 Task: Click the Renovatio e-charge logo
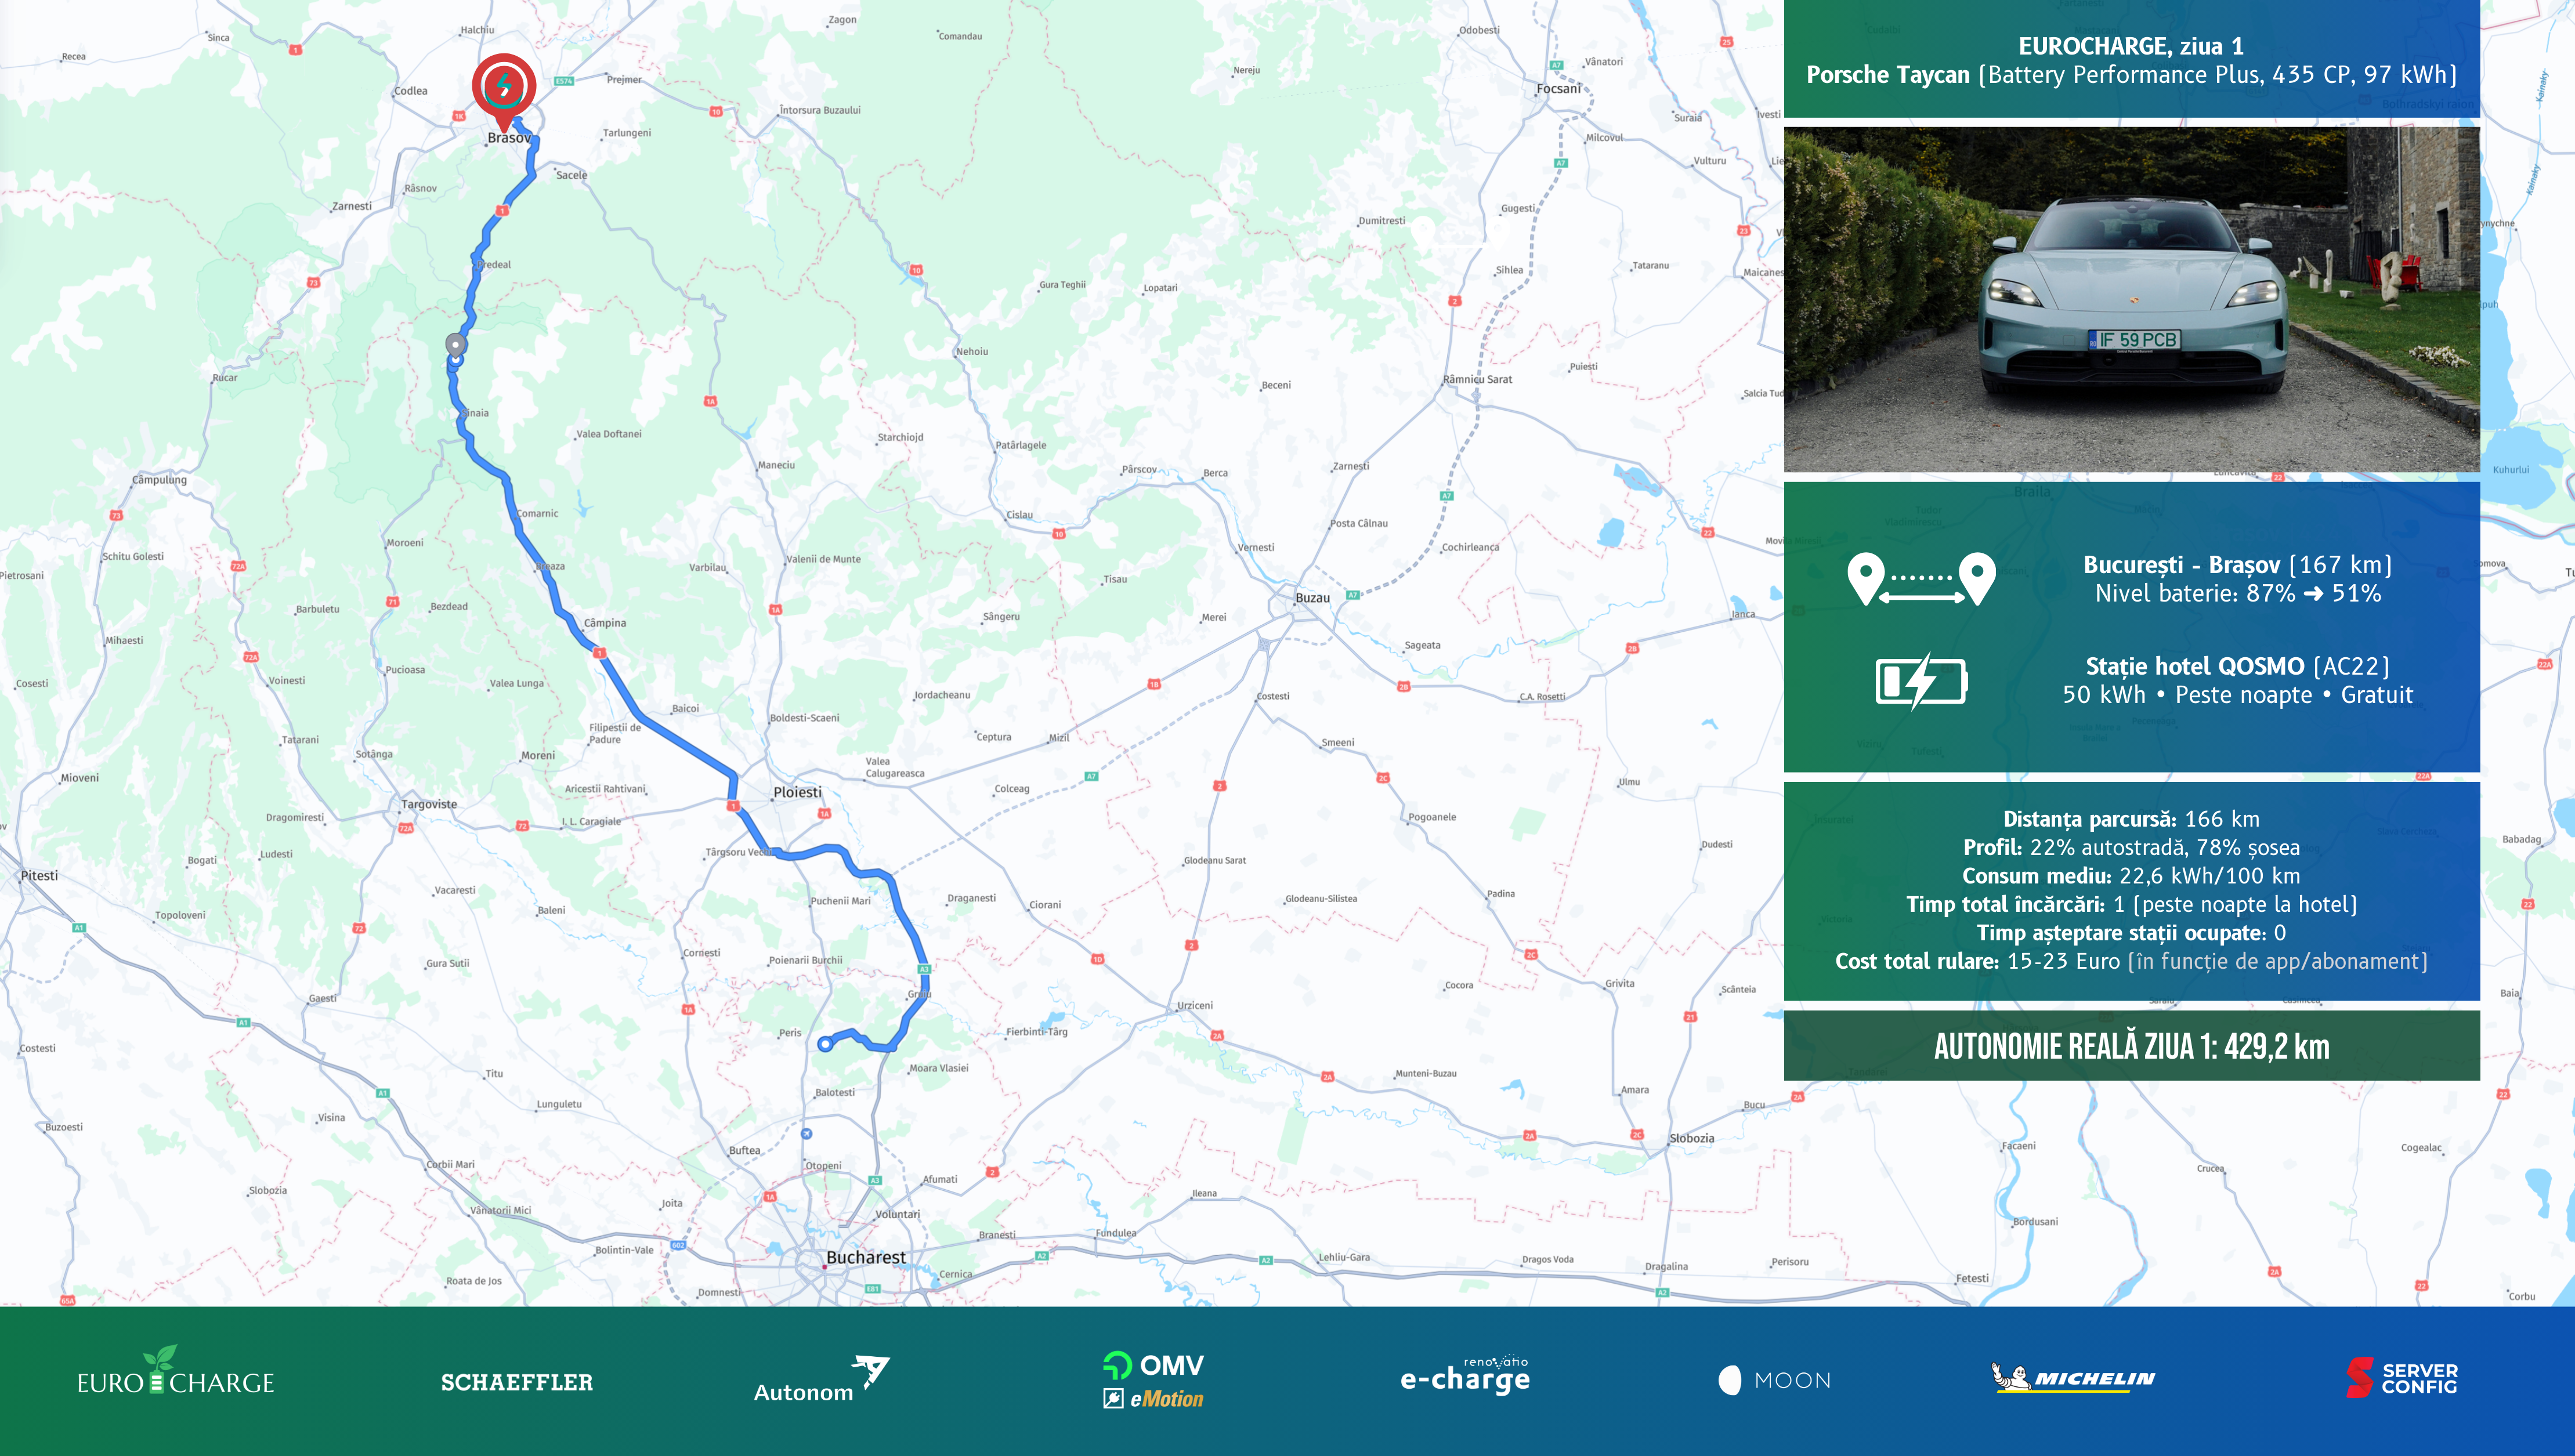[1465, 1375]
